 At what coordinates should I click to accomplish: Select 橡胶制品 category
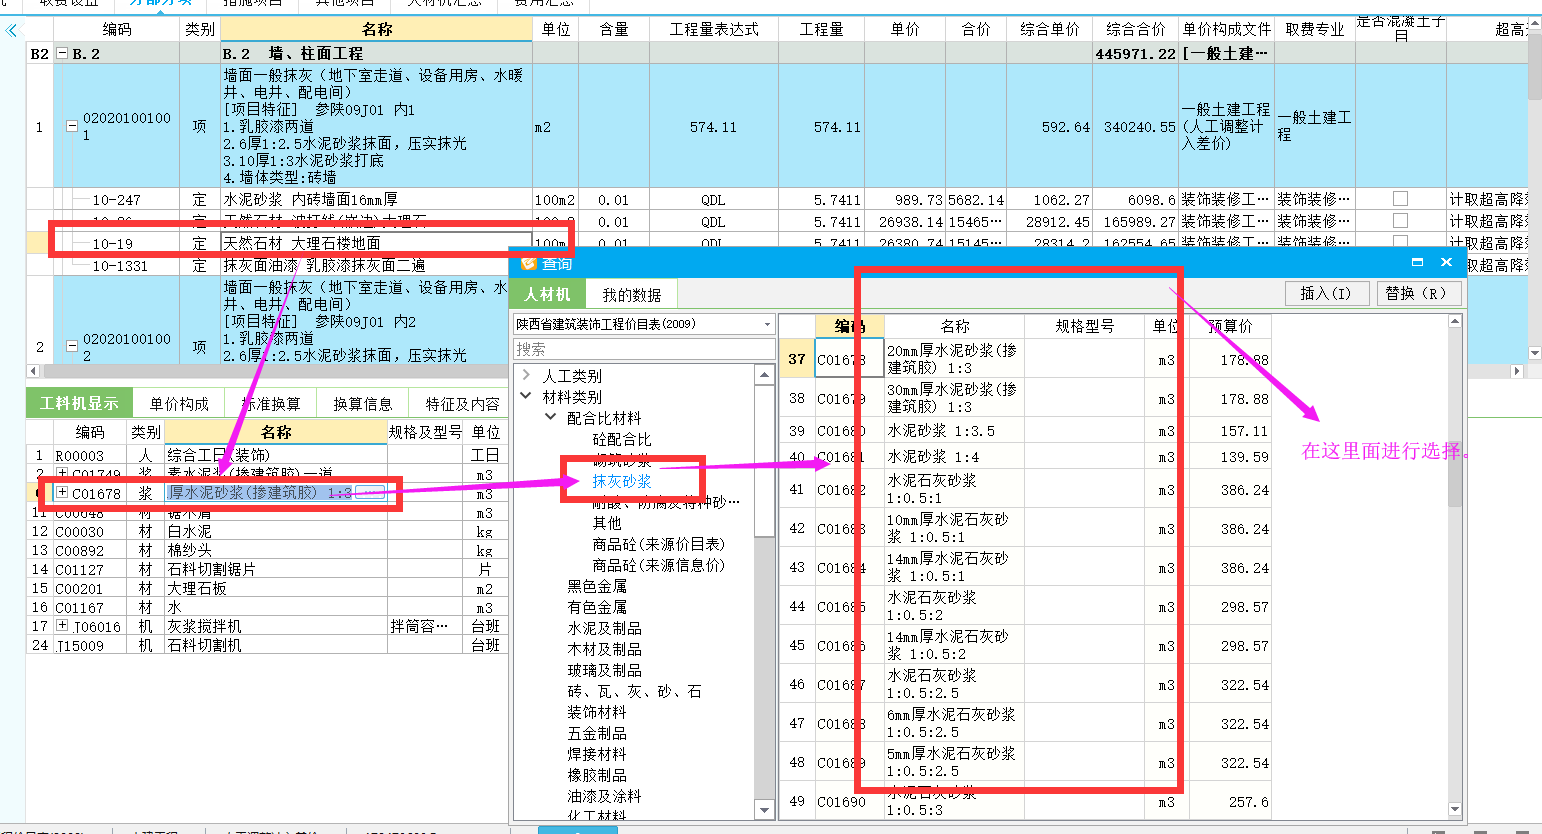point(598,775)
